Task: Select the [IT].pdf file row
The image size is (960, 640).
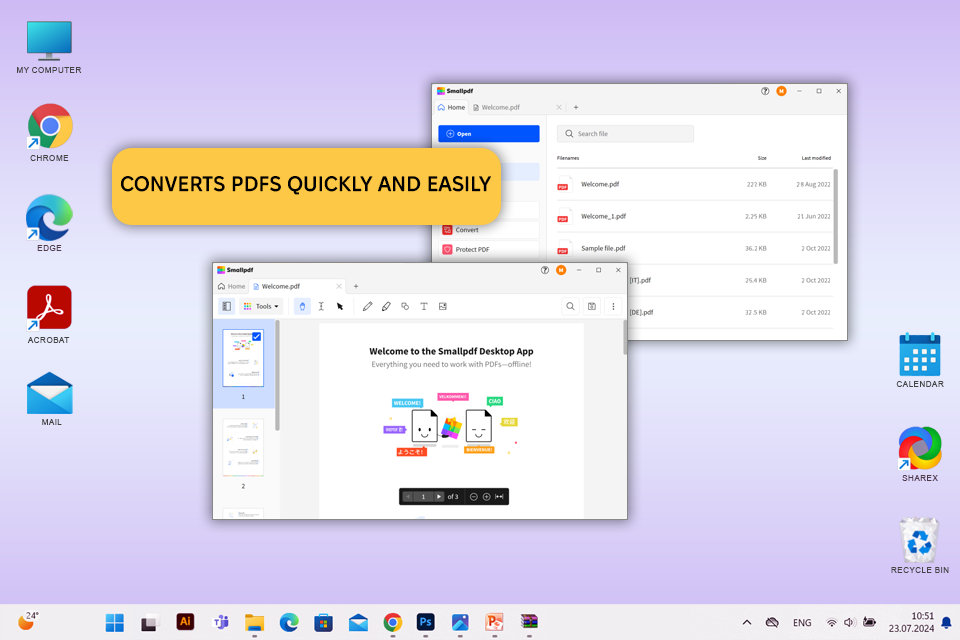Action: coord(730,280)
